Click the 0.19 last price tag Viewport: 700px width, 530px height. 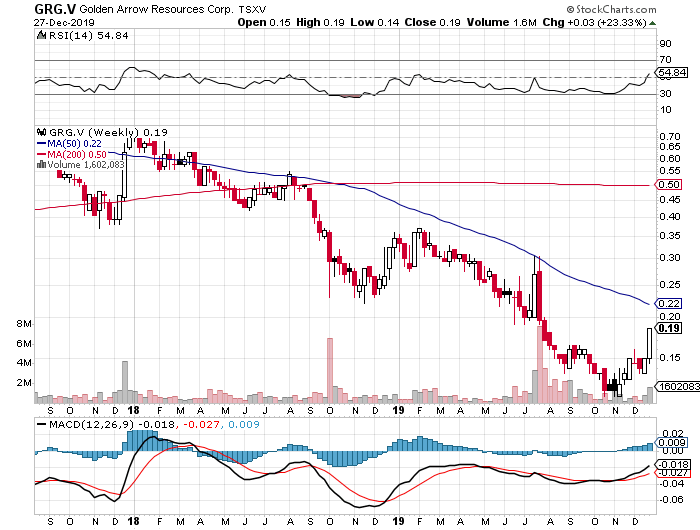(x=668, y=328)
